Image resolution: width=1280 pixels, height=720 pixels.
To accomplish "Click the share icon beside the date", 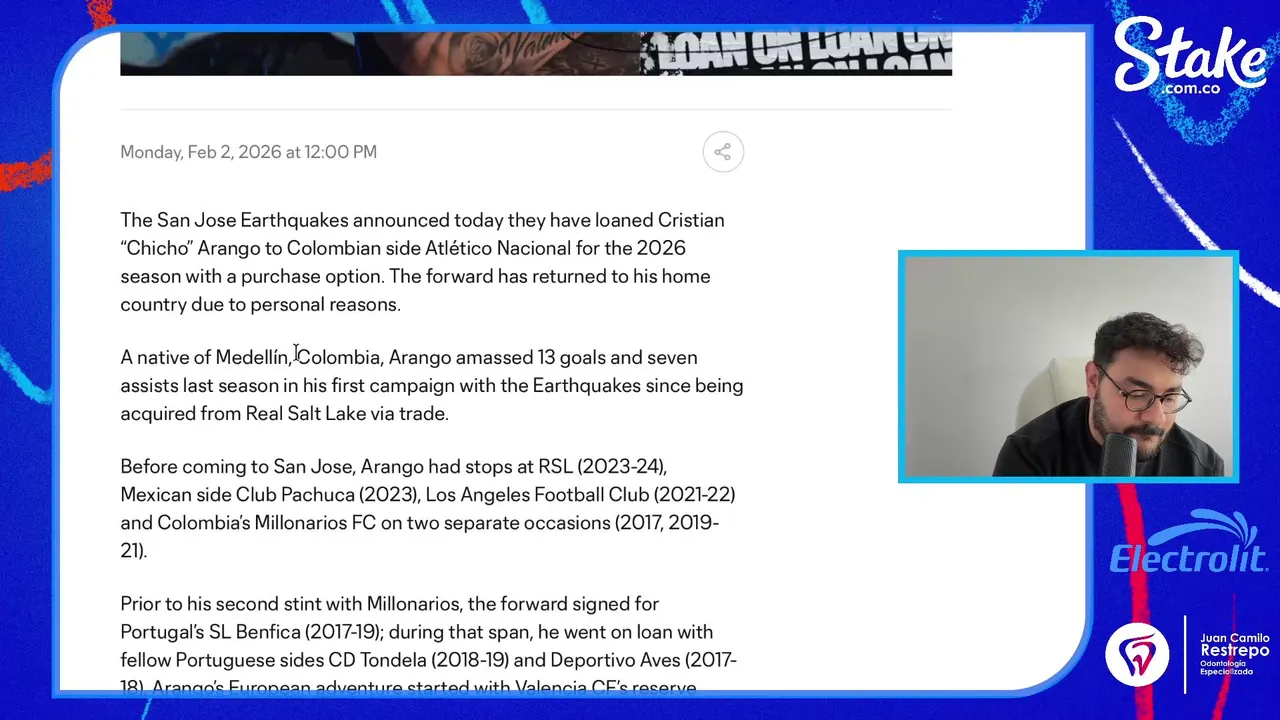I will click(723, 152).
